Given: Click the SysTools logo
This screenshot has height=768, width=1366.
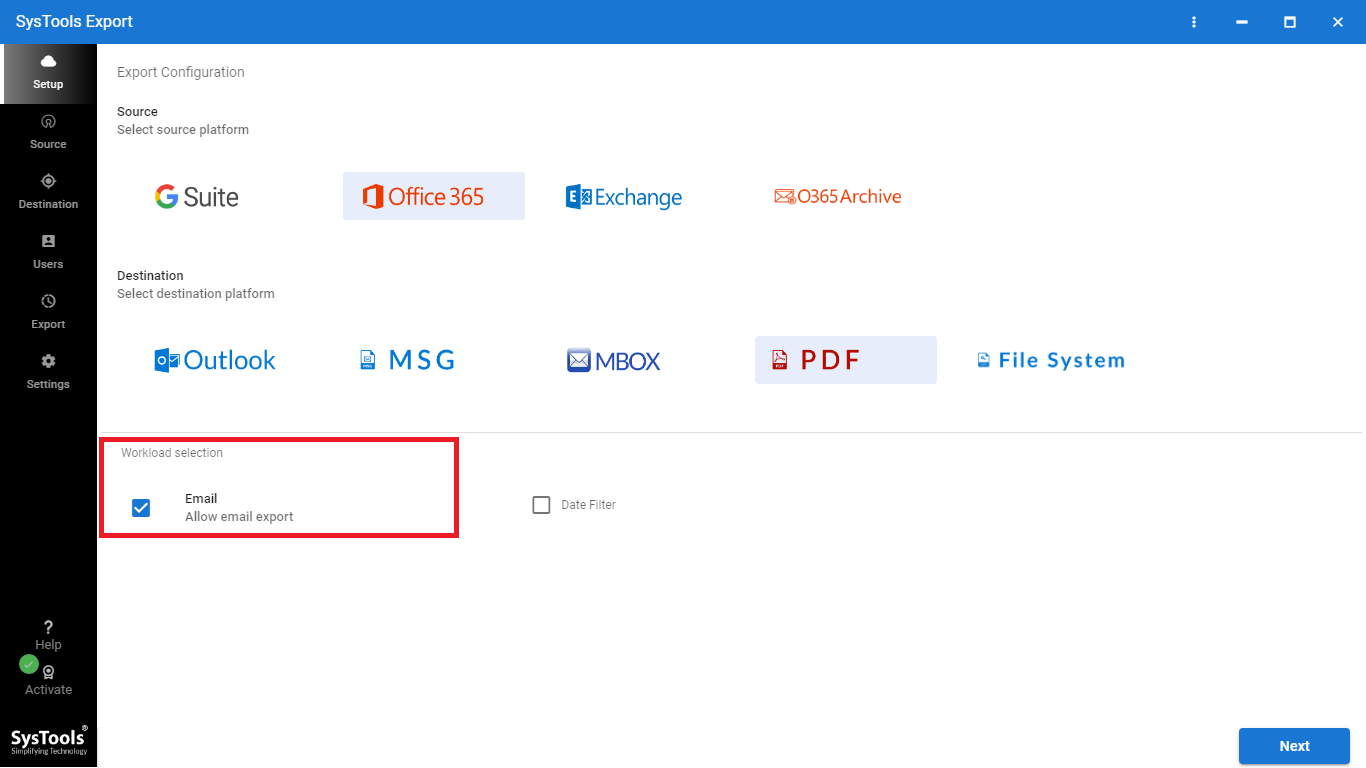Looking at the screenshot, I should pos(49,740).
